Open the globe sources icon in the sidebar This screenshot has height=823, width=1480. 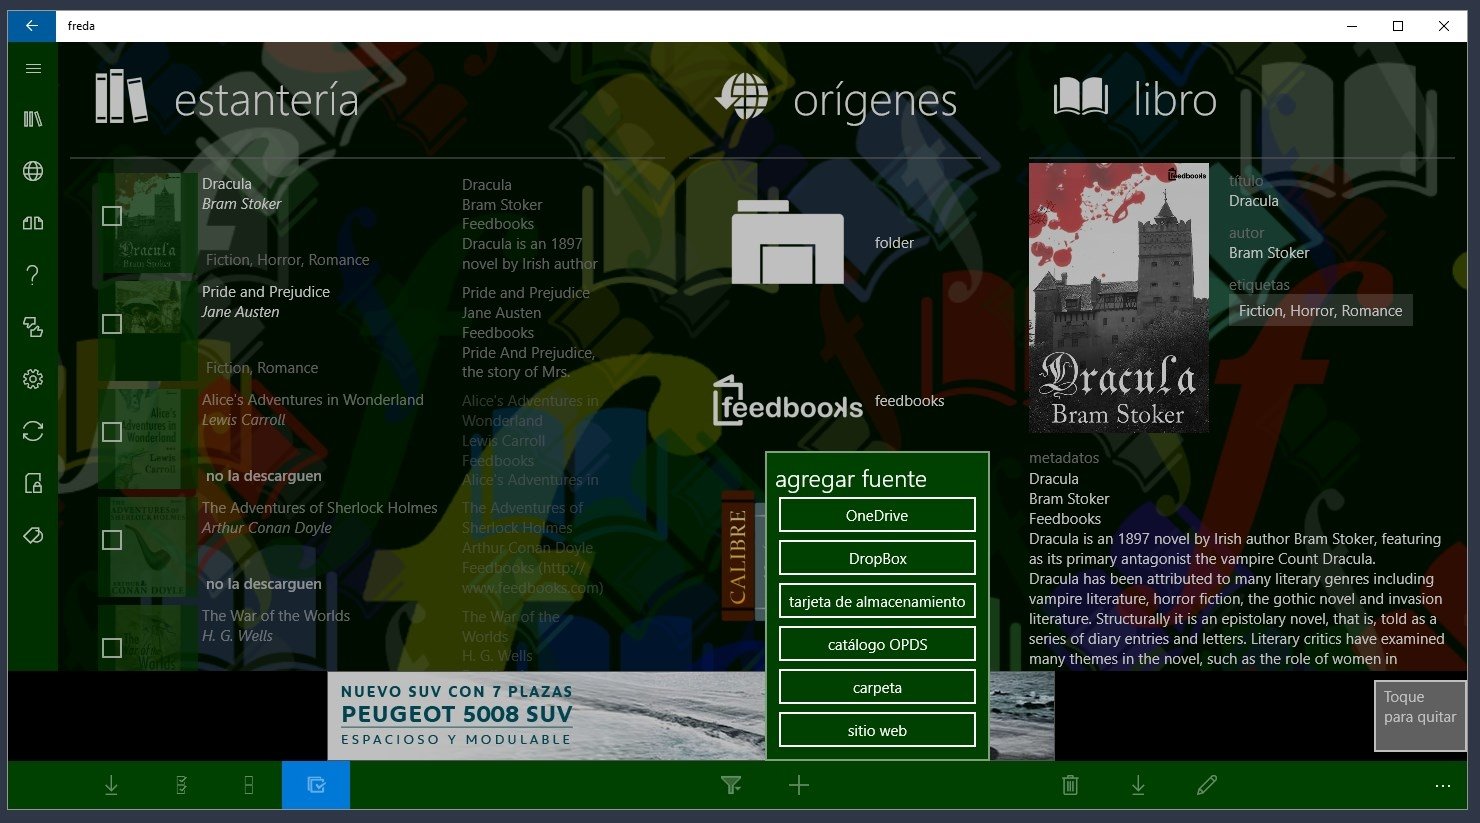(33, 171)
